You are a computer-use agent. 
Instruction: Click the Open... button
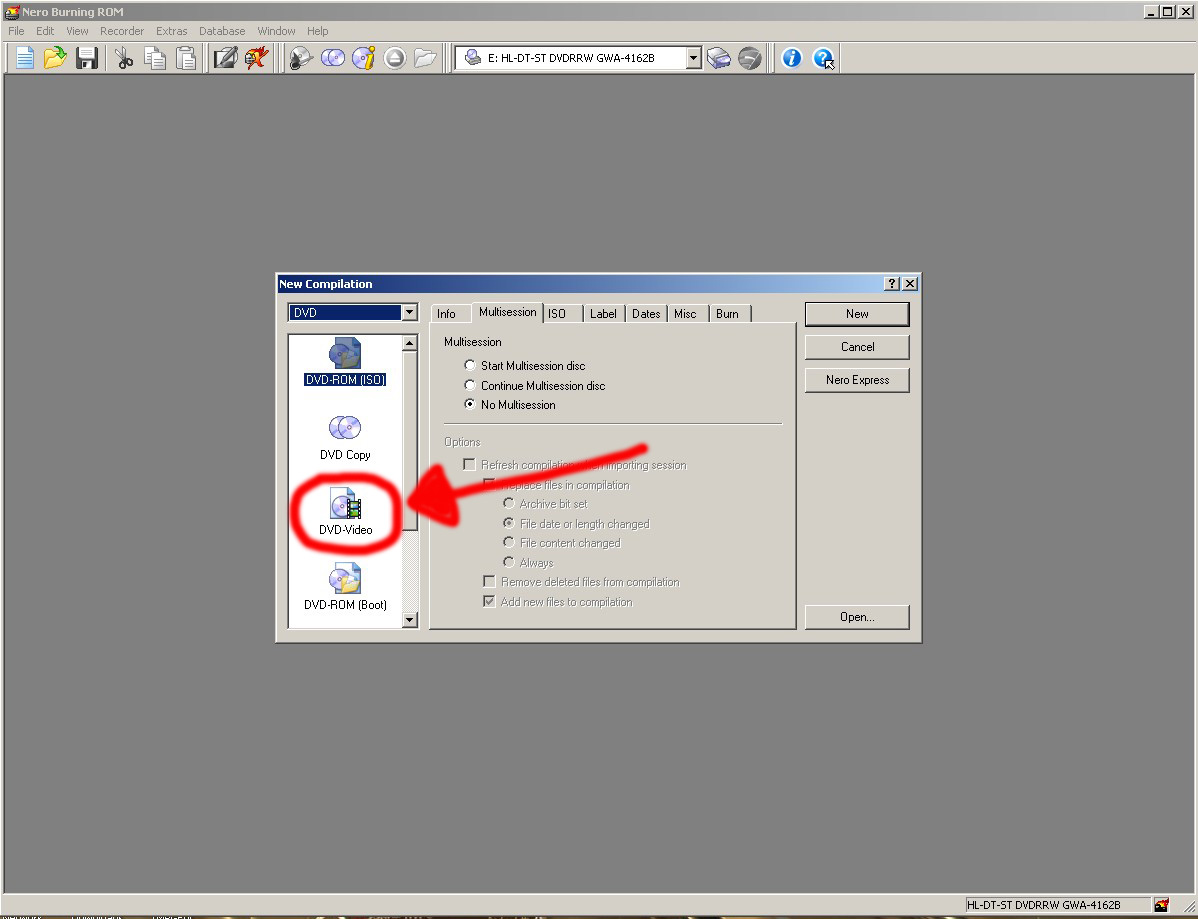tap(857, 617)
